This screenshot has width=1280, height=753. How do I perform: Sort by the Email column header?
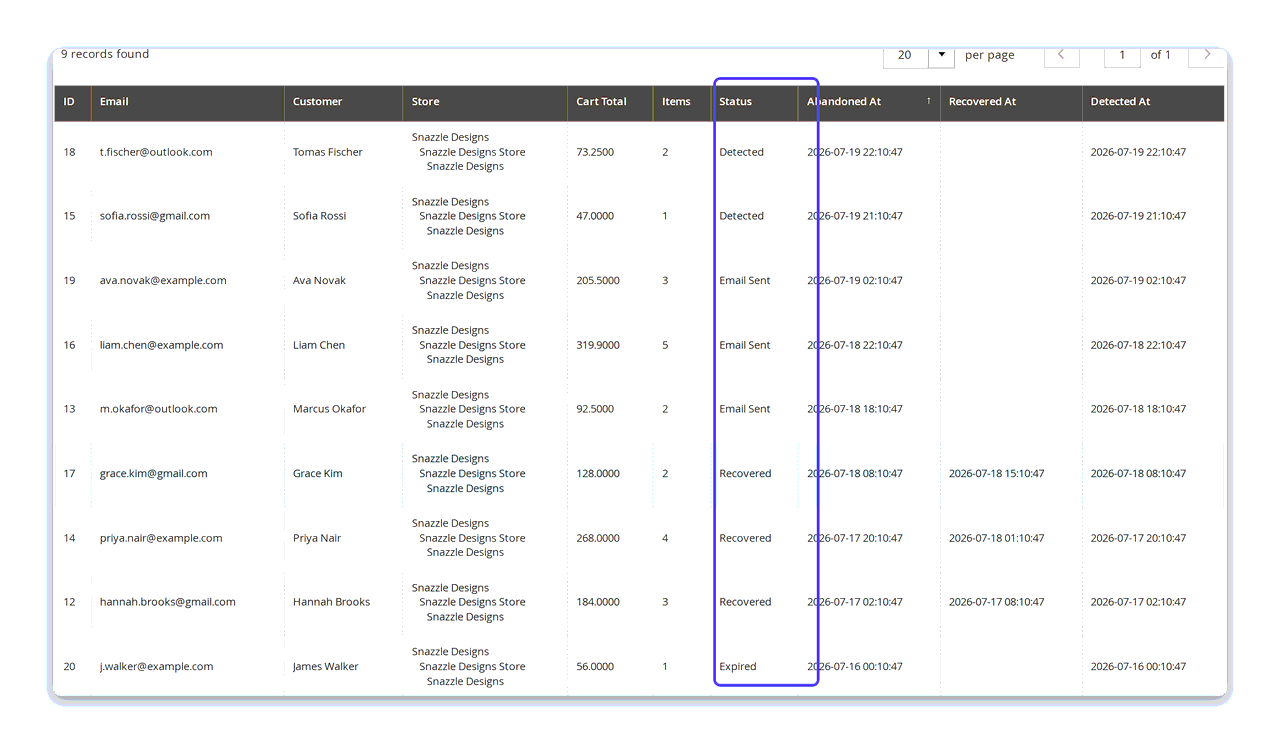187,102
